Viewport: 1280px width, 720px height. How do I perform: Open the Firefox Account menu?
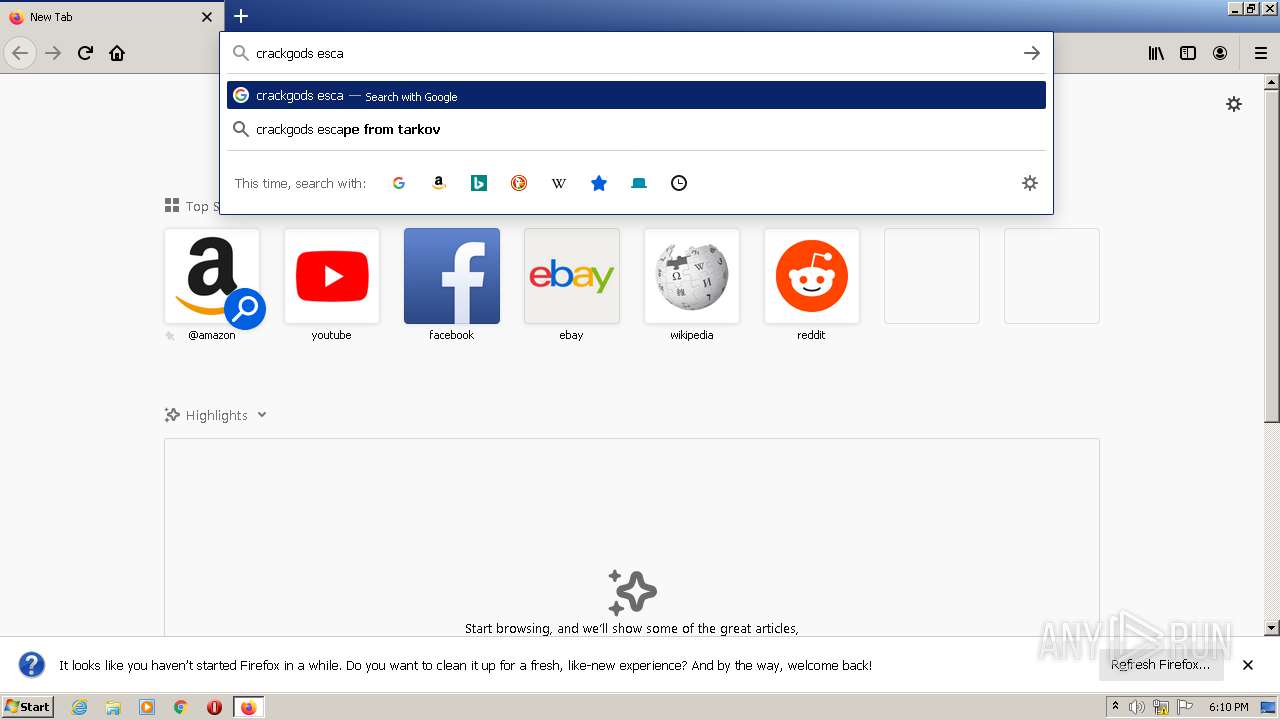click(1220, 53)
